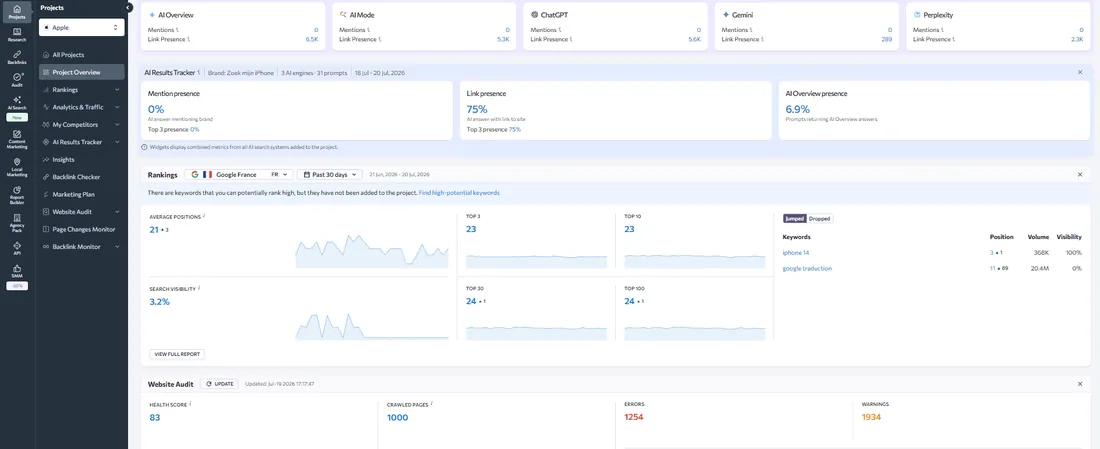Open the API section icon

point(17,248)
